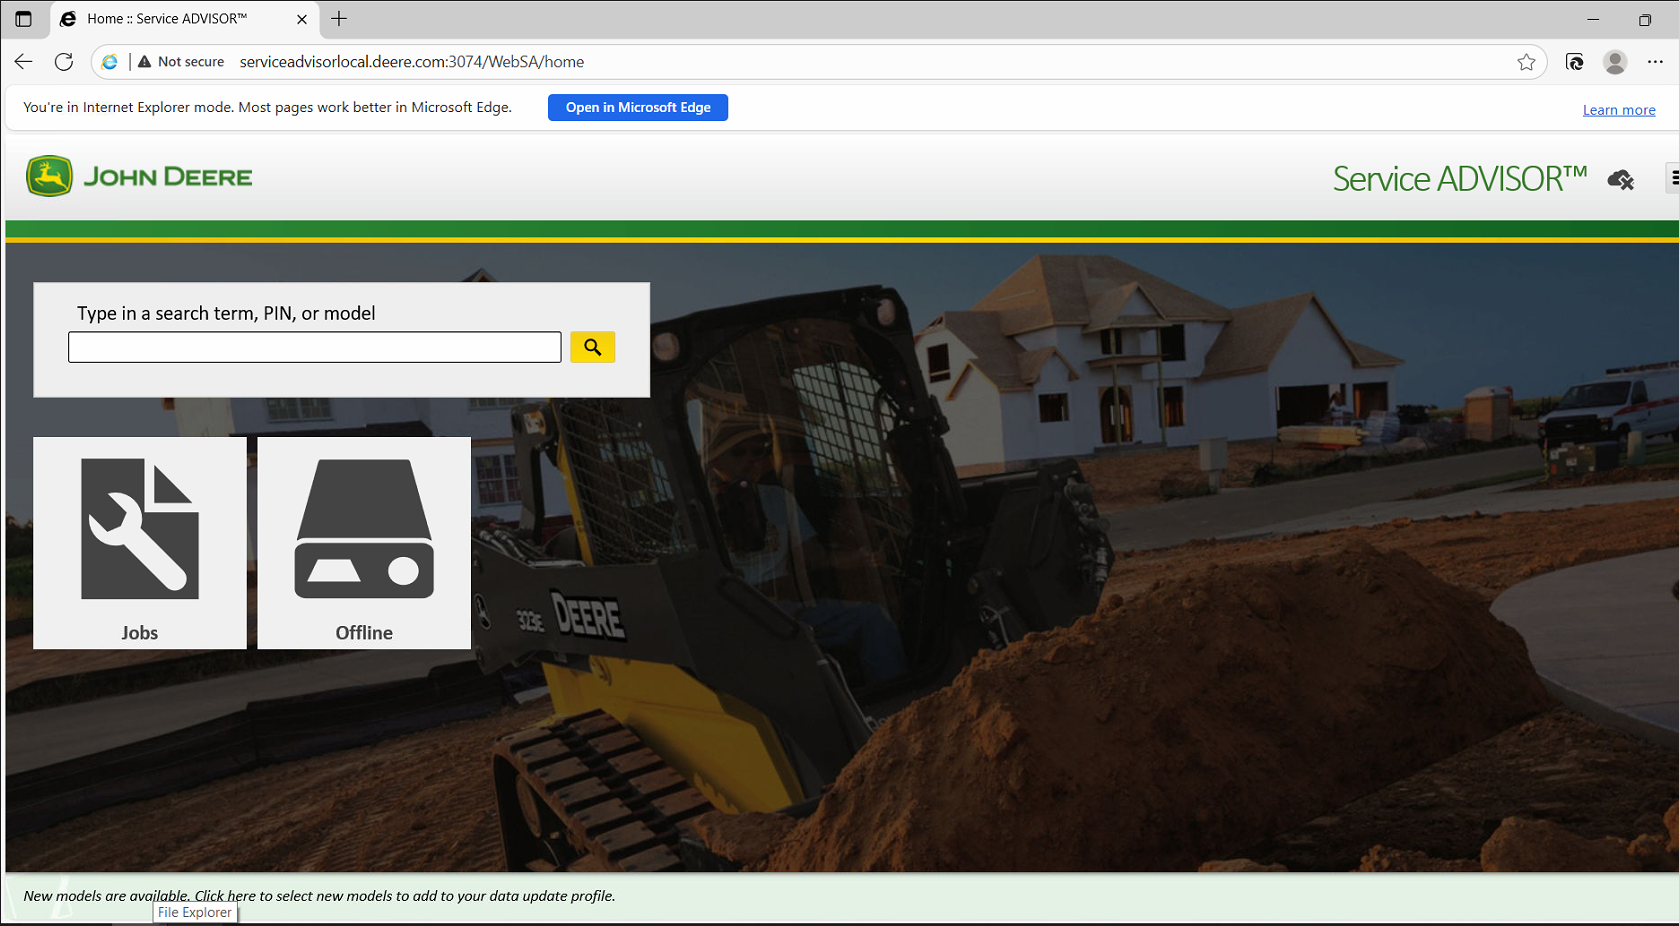
Task: Add this page to favorites
Action: click(1527, 61)
